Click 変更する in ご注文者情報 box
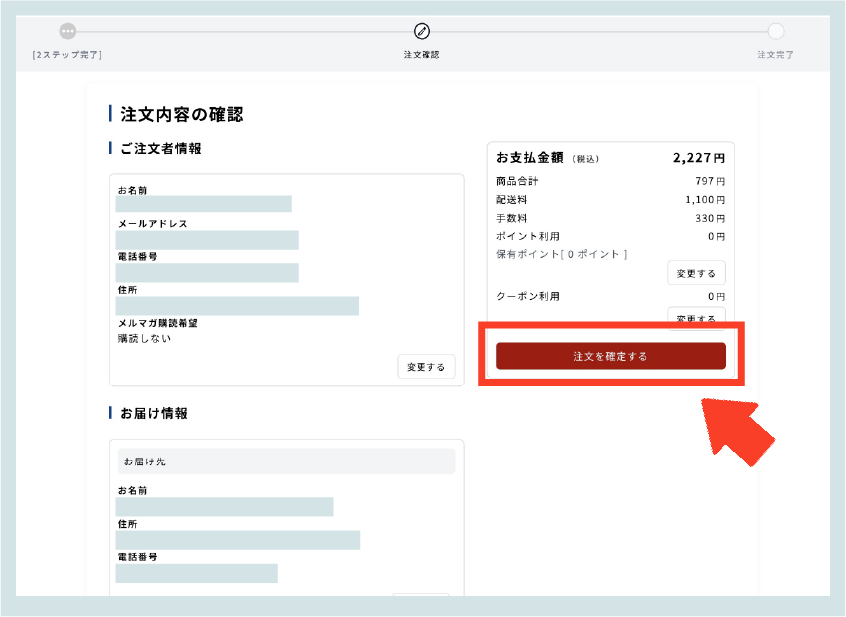Image resolution: width=846 pixels, height=617 pixels. [x=426, y=367]
